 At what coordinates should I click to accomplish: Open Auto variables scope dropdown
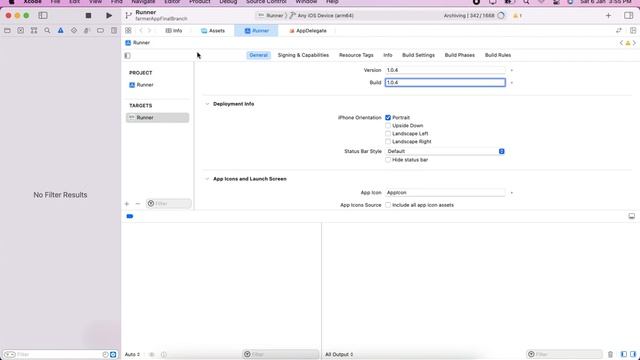(x=132, y=354)
